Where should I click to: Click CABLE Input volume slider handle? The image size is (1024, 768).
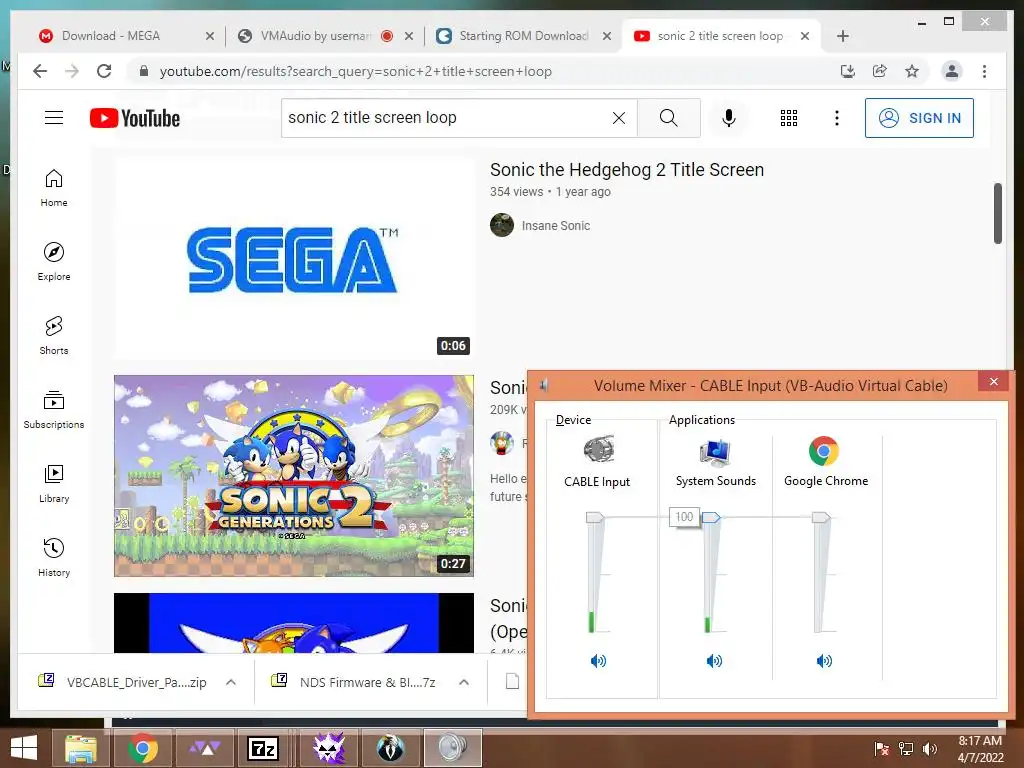pyautogui.click(x=595, y=517)
